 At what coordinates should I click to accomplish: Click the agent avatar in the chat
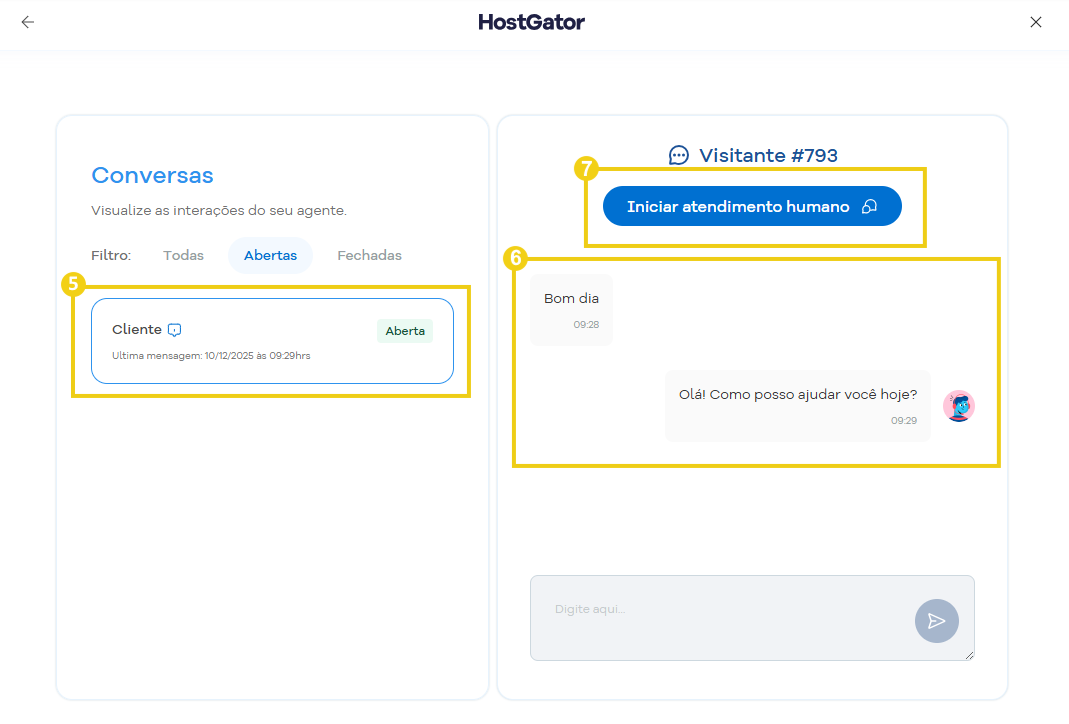tap(959, 406)
